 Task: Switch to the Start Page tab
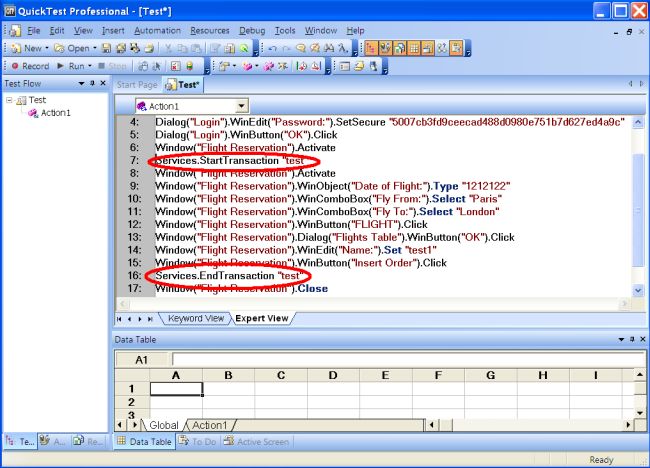[137, 85]
